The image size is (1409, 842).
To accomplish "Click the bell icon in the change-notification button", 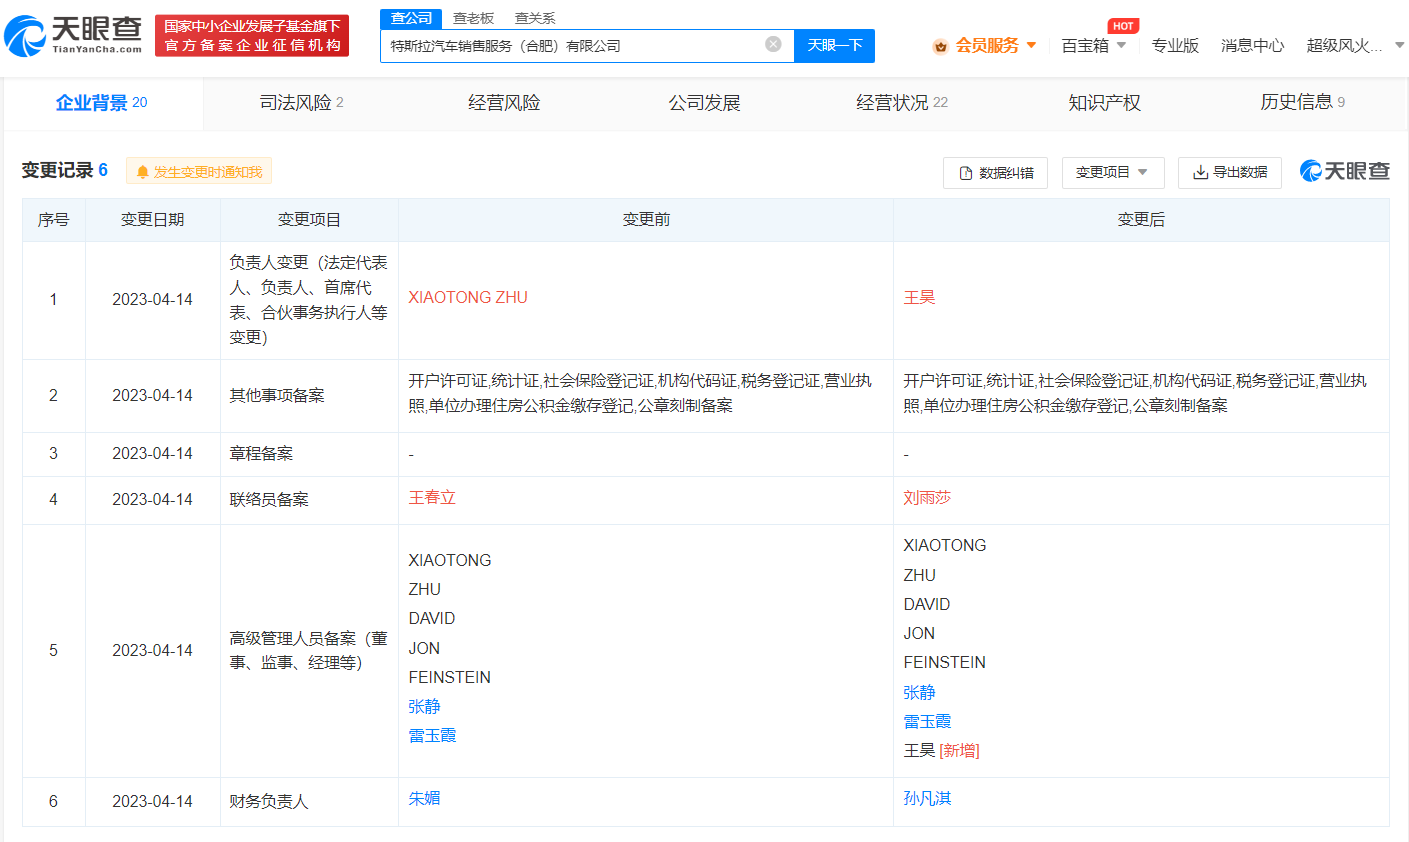I will point(142,172).
